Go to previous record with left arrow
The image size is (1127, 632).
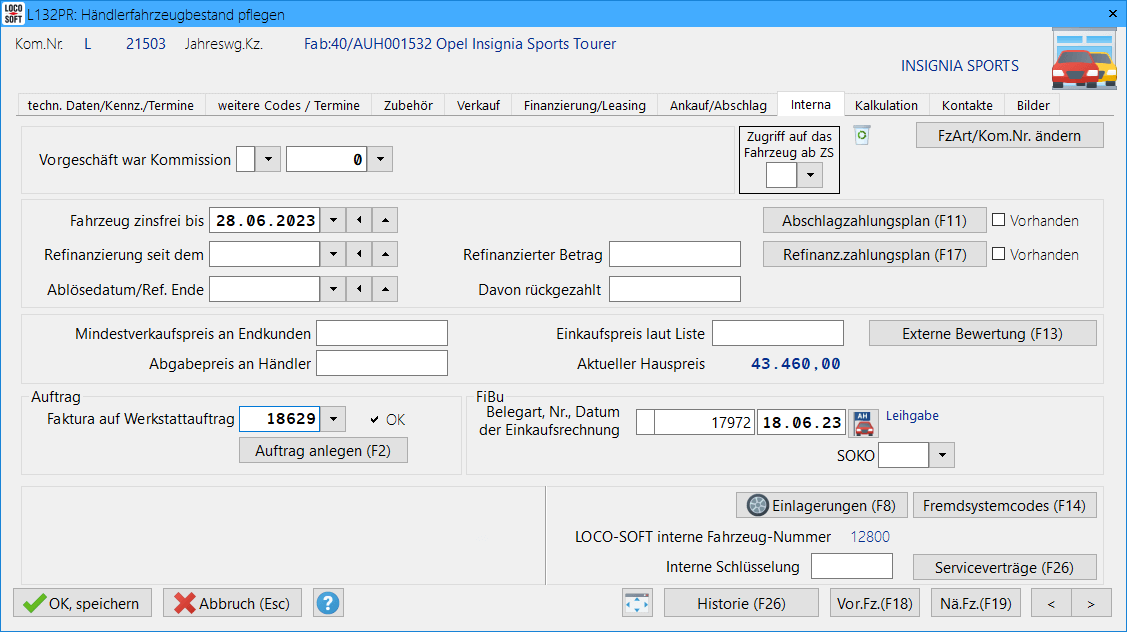[1051, 603]
